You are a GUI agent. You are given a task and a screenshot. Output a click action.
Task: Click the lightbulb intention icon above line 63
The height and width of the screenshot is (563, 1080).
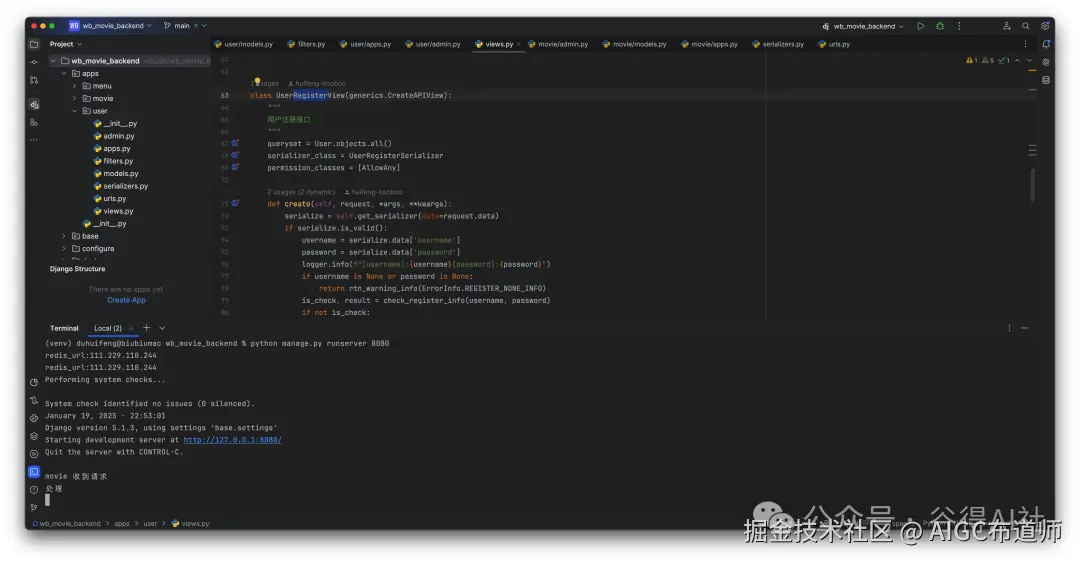coord(257,82)
